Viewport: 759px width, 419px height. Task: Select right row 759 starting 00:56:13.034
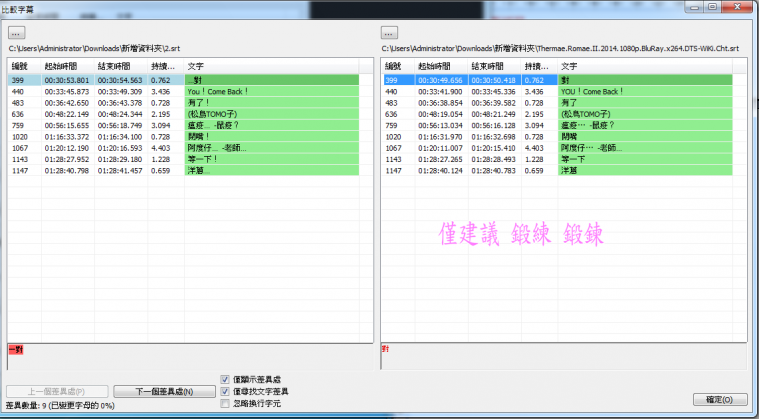[557, 125]
